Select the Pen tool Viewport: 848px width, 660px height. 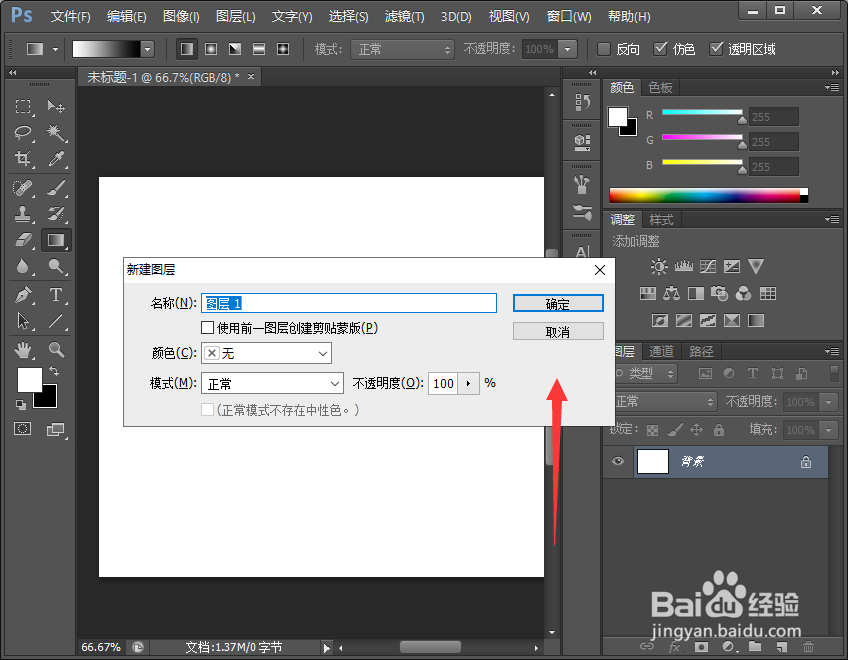[x=23, y=295]
